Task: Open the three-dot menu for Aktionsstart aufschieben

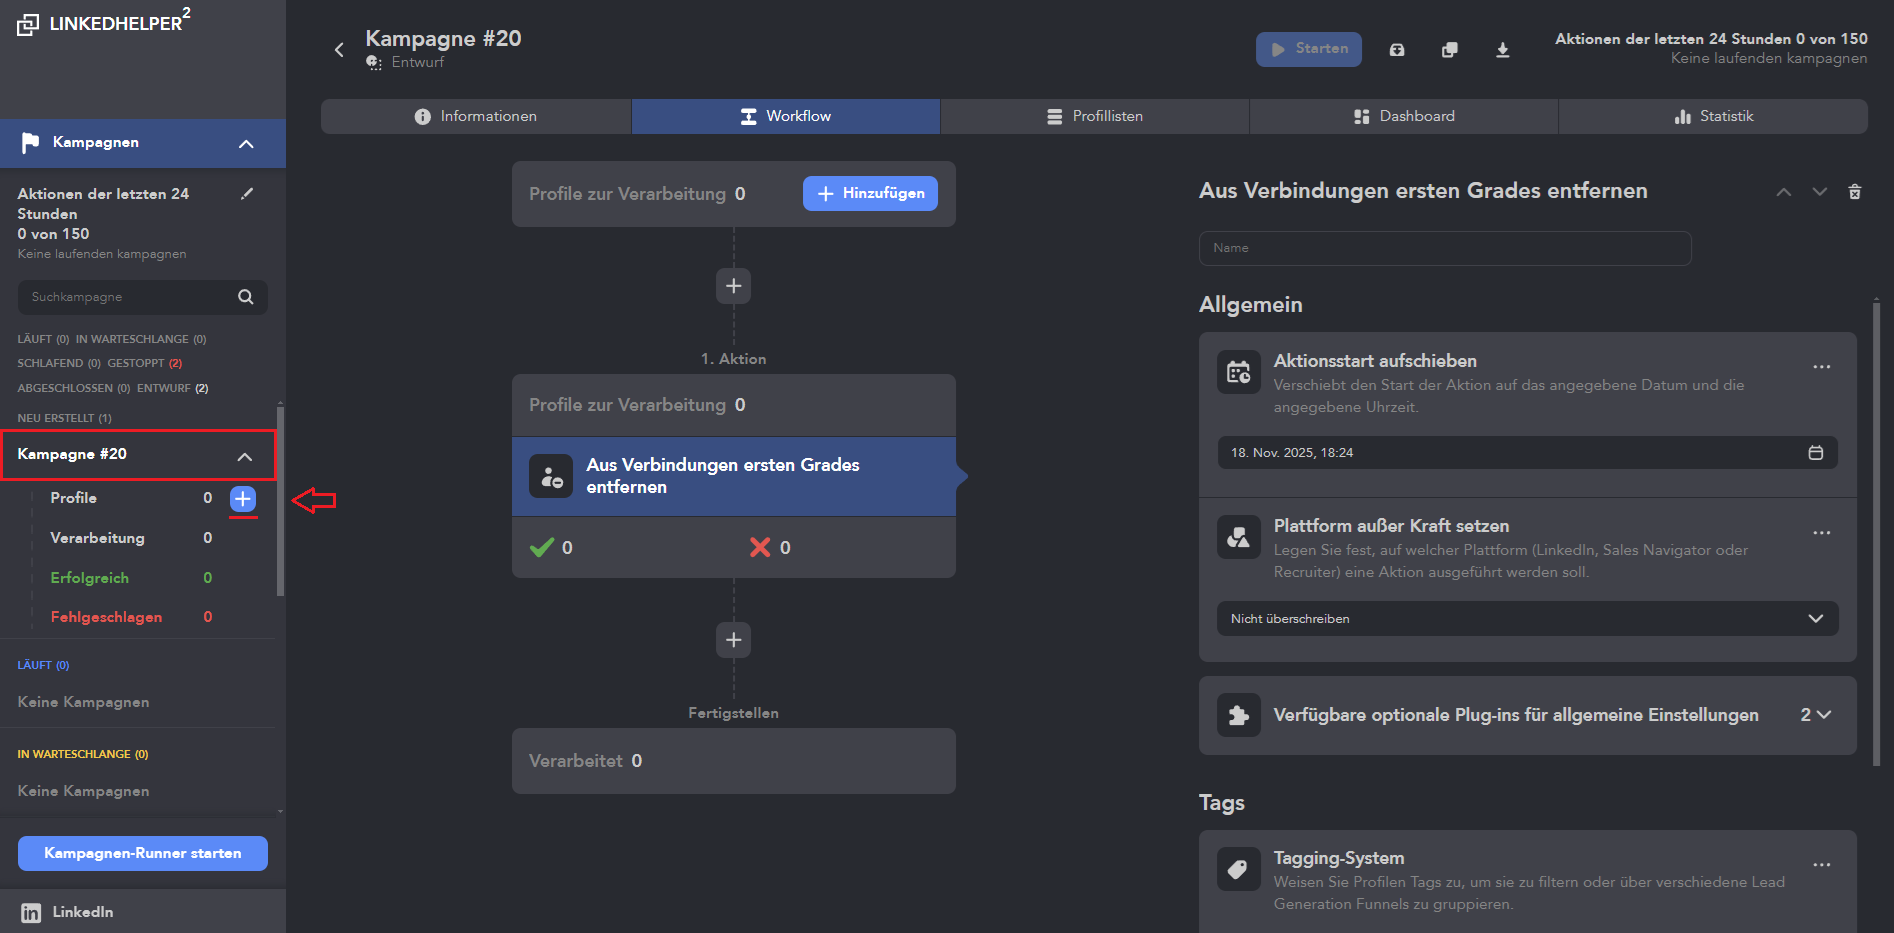Action: [x=1821, y=367]
